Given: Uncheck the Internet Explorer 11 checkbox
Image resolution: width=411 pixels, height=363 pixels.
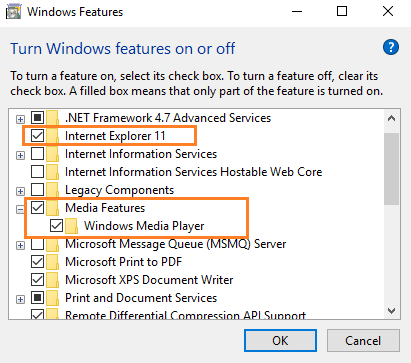Looking at the screenshot, I should [x=37, y=136].
